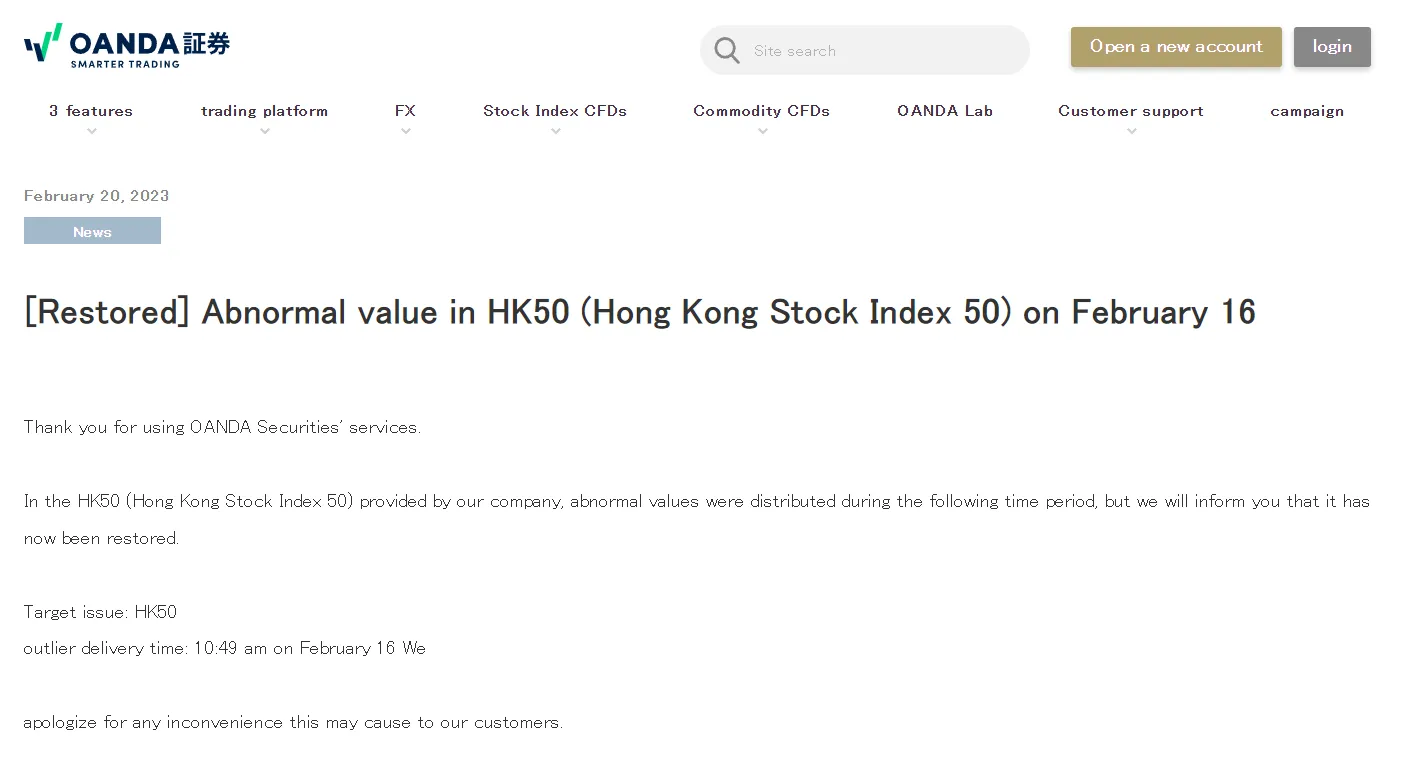Expand the chevron under Commodity CFDs

762,131
